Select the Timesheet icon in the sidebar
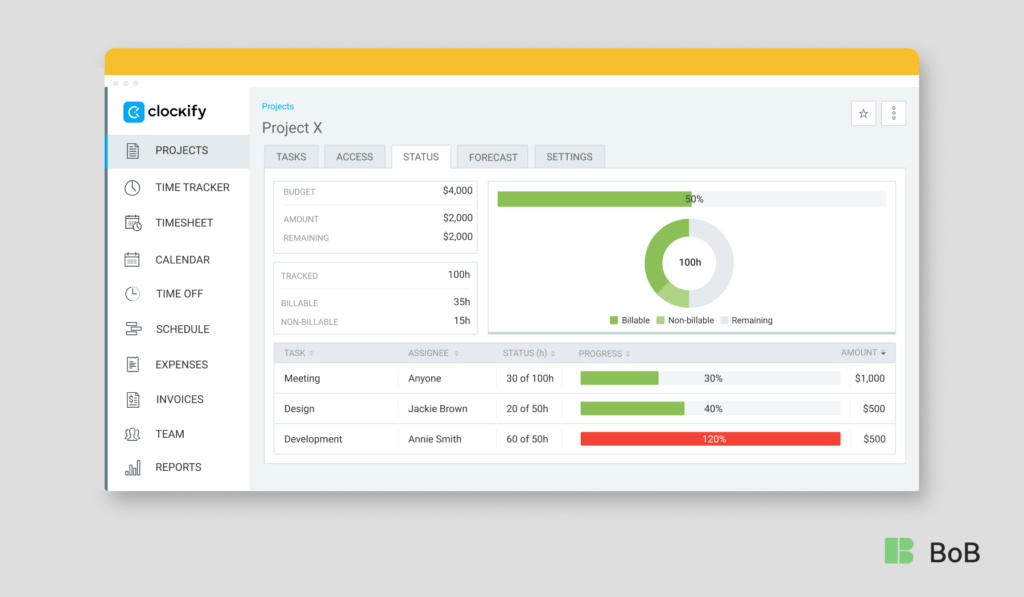This screenshot has width=1024, height=597. click(x=131, y=222)
